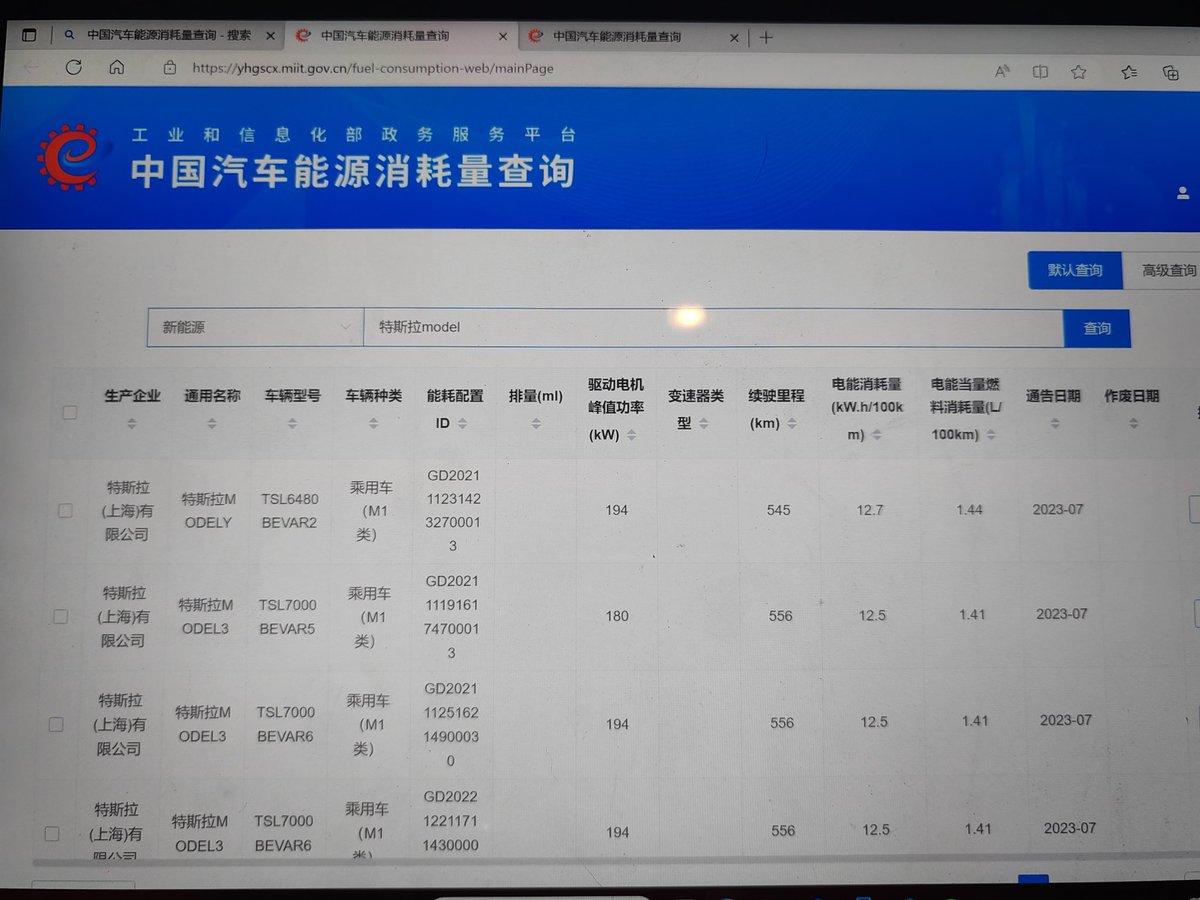The height and width of the screenshot is (900, 1200).
Task: Check the TSL6480BEVAR2 row checkbox
Action: 65,510
